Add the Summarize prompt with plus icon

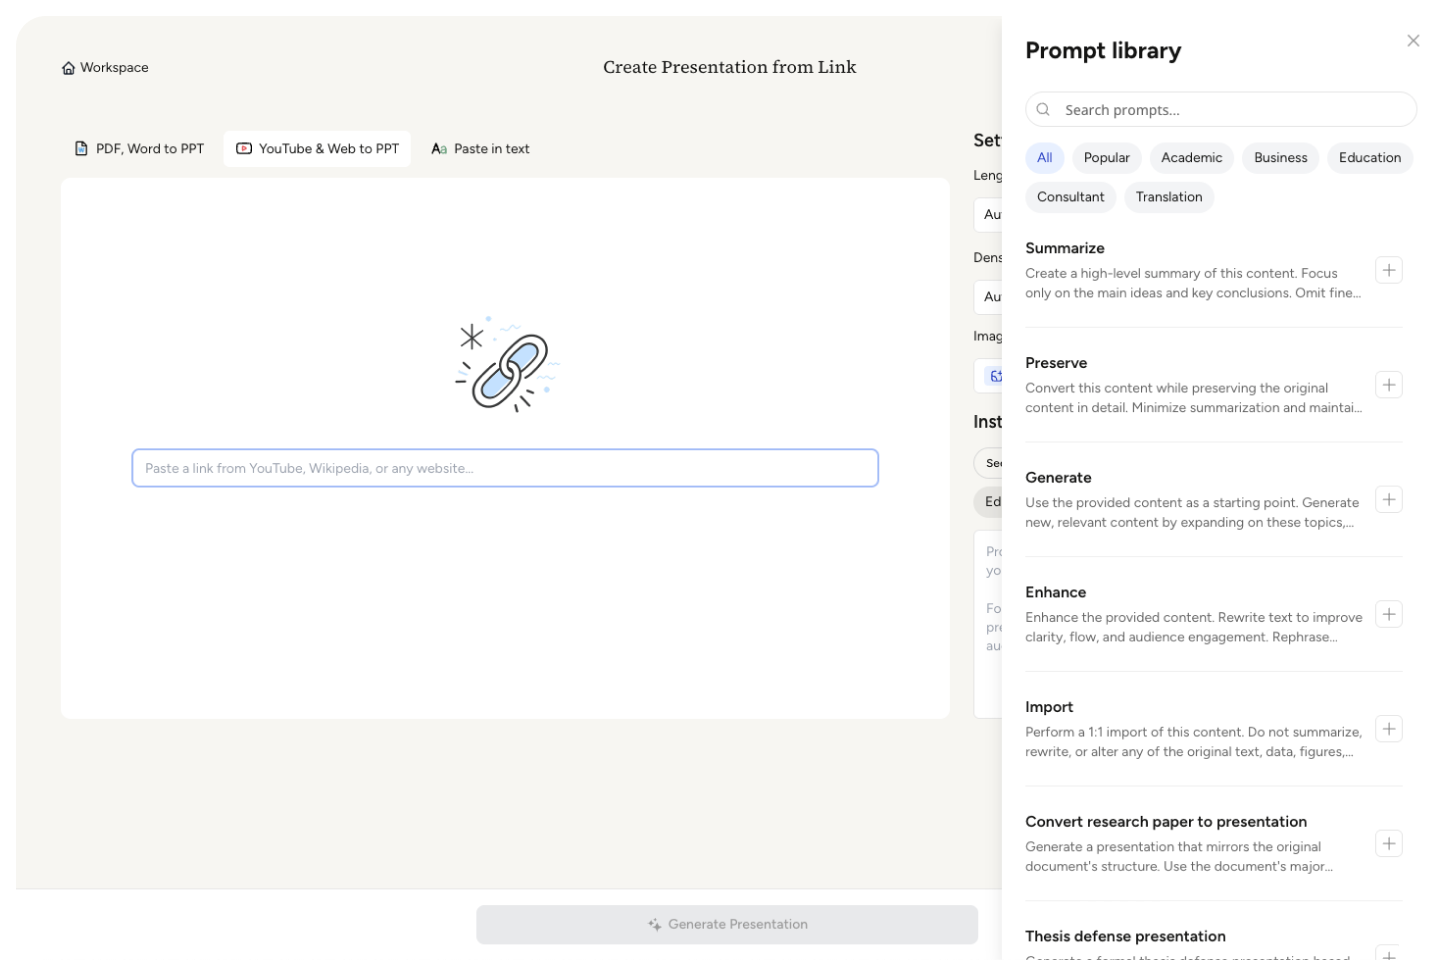point(1388,271)
